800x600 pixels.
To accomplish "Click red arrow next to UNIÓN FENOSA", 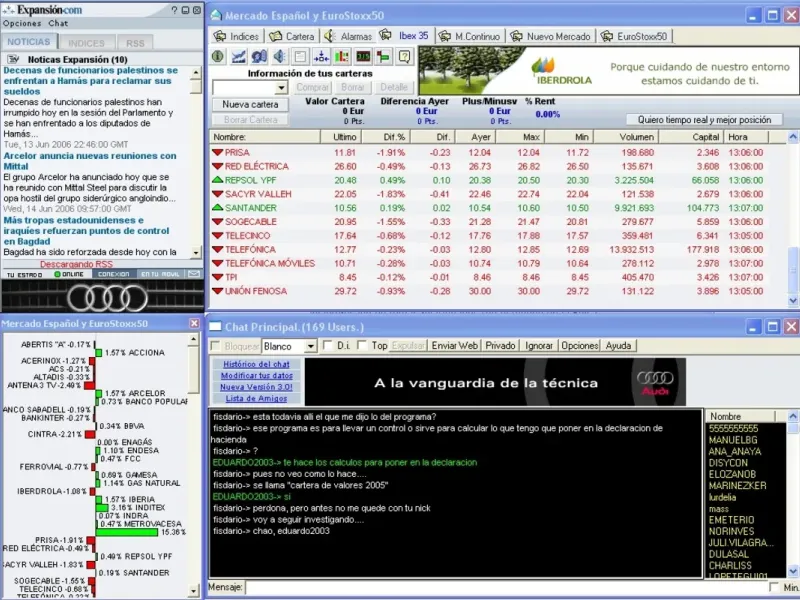I will pos(218,290).
